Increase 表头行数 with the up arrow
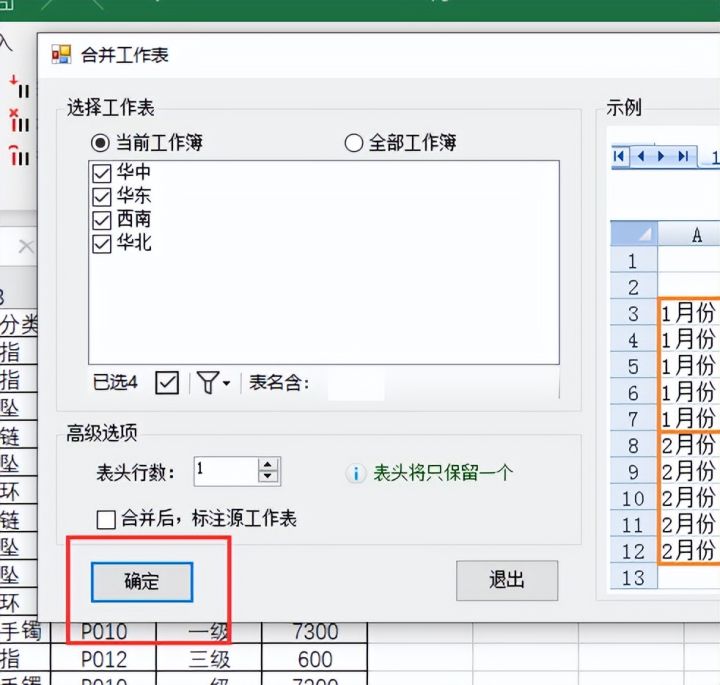 (268, 464)
